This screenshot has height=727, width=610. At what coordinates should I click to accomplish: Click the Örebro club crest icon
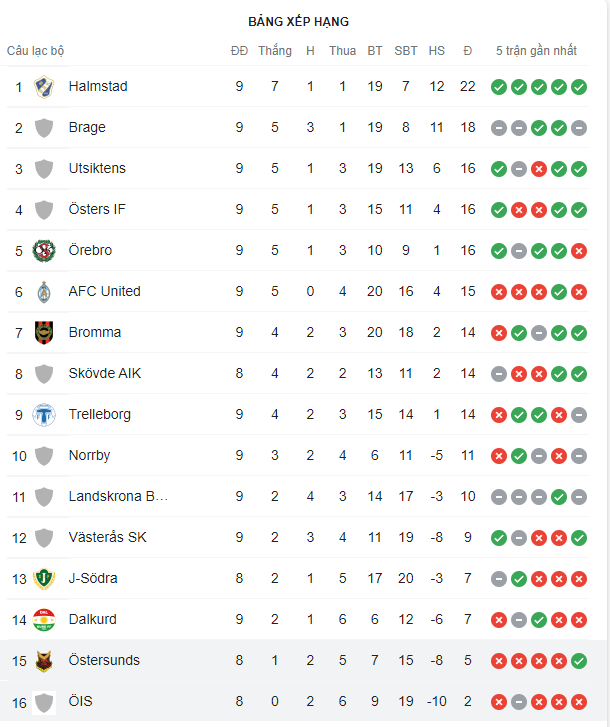pos(44,251)
